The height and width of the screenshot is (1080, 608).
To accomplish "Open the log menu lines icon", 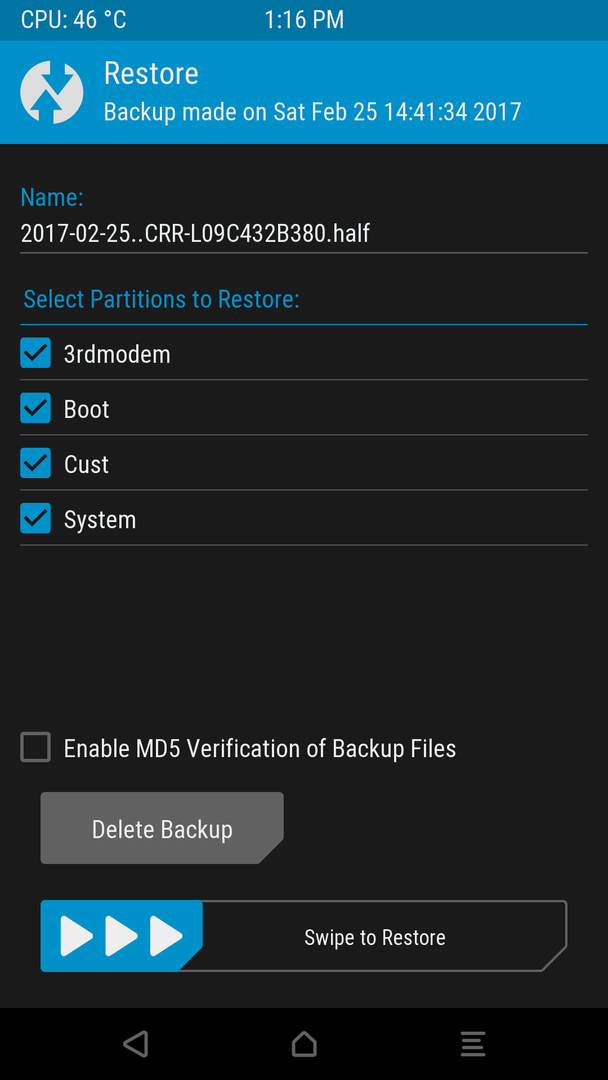I will point(473,1044).
